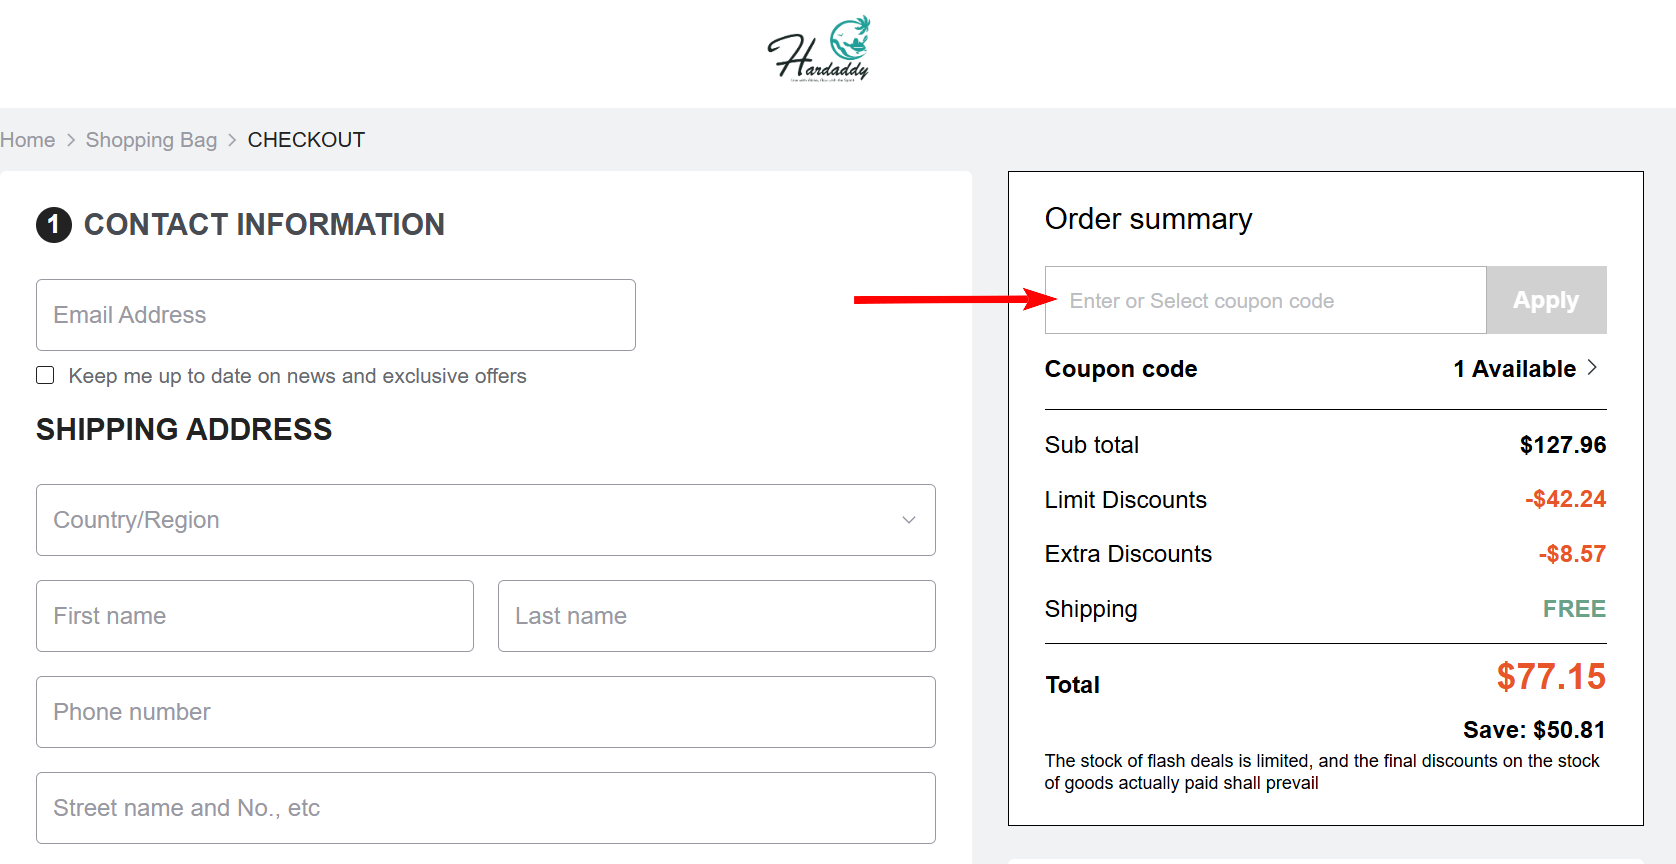Select the CHECKOUT breadcrumb item

[306, 140]
